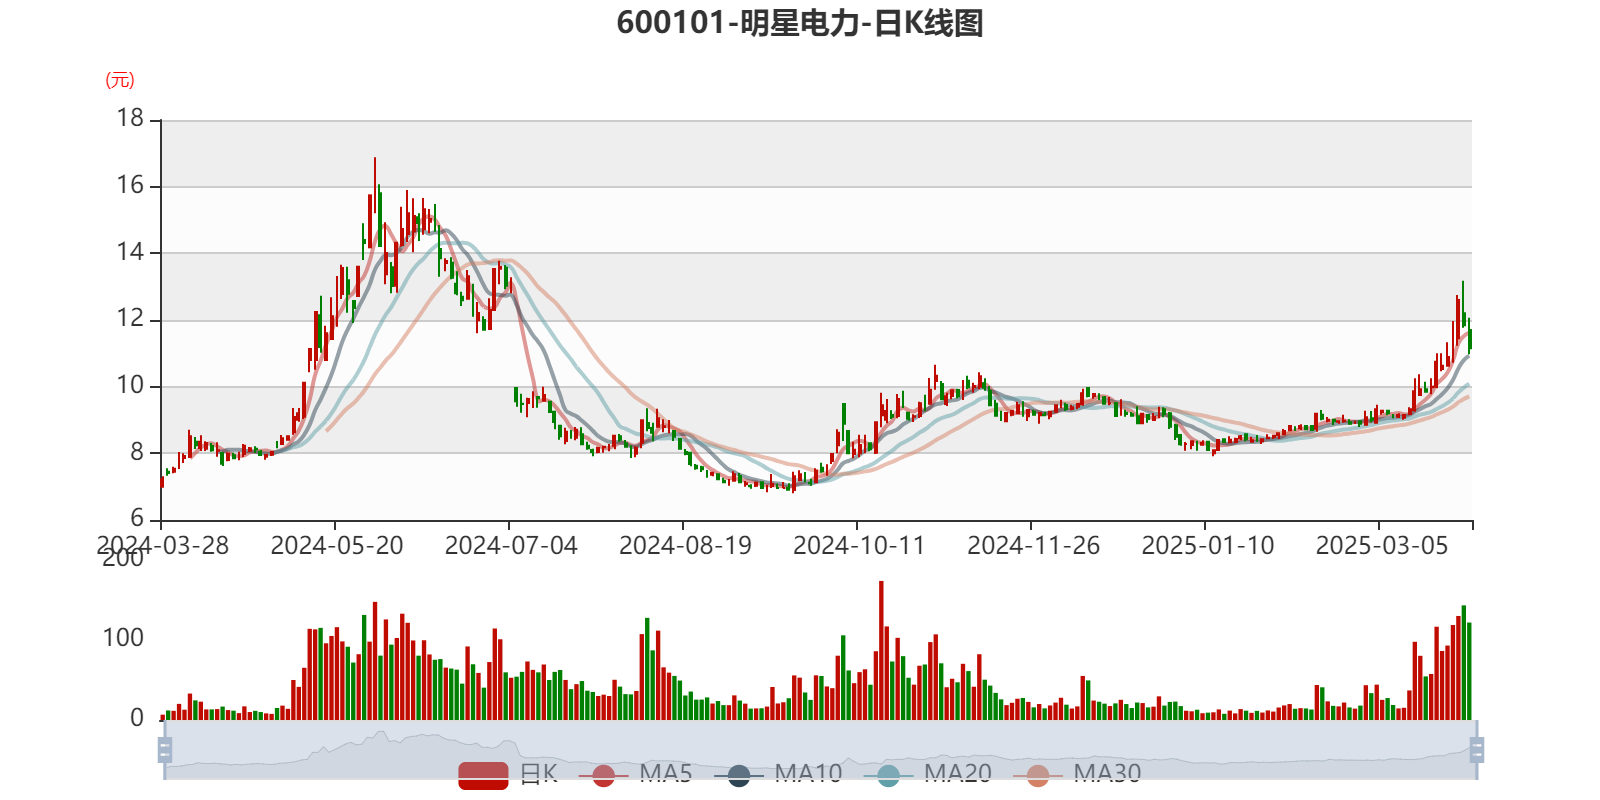Click the chart title 600101-明星电力-日K线图
Viewport: 1600px width, 800px height.
pos(800,22)
